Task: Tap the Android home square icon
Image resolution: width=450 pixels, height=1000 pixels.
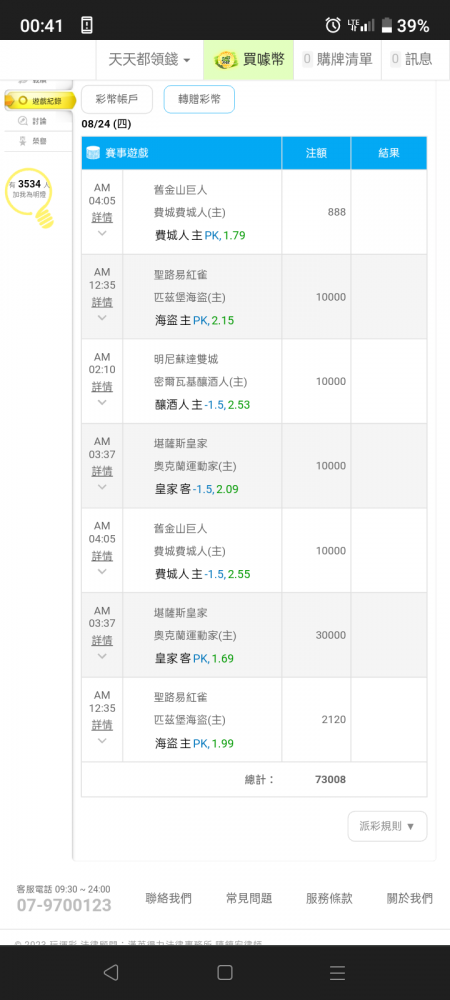Action: (224, 972)
